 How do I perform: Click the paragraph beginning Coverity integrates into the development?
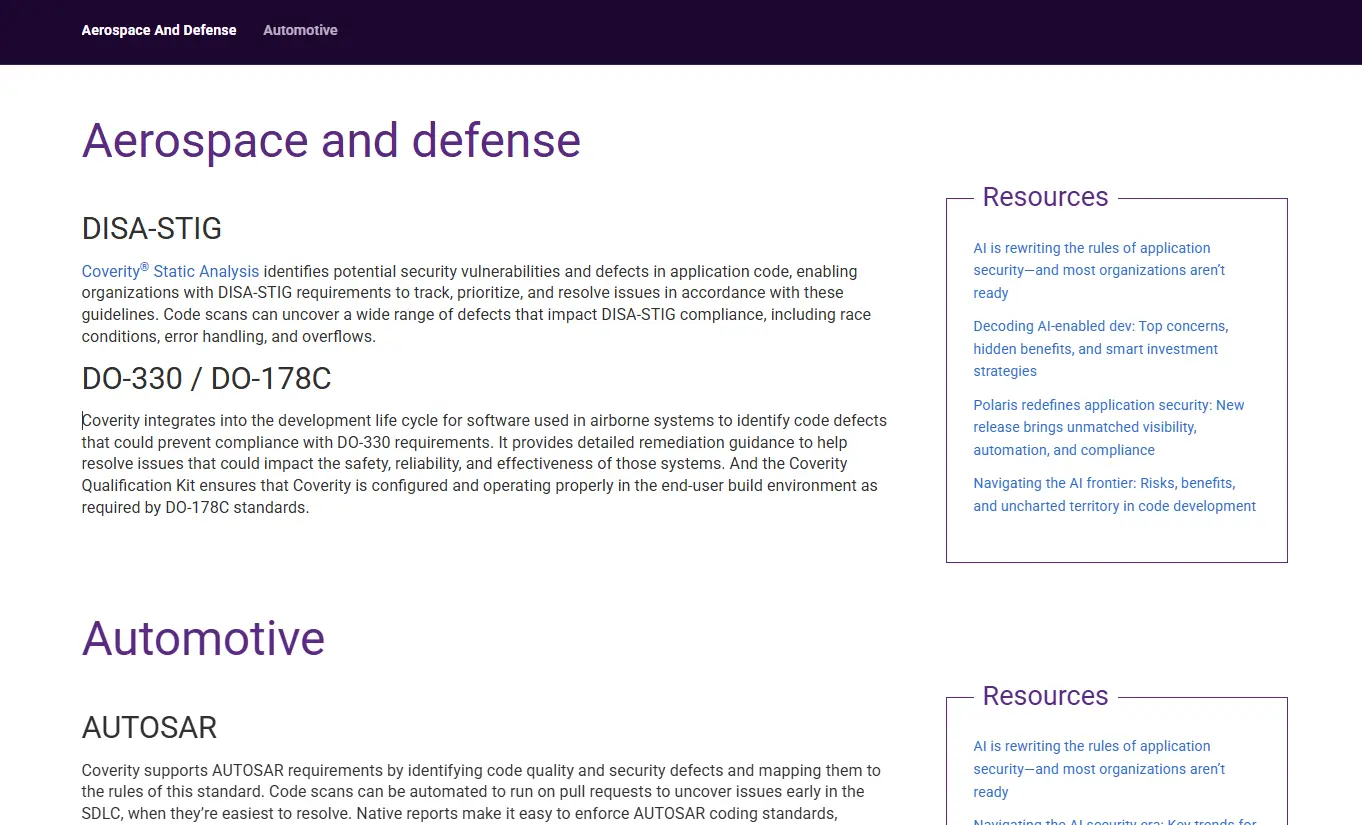coord(484,464)
